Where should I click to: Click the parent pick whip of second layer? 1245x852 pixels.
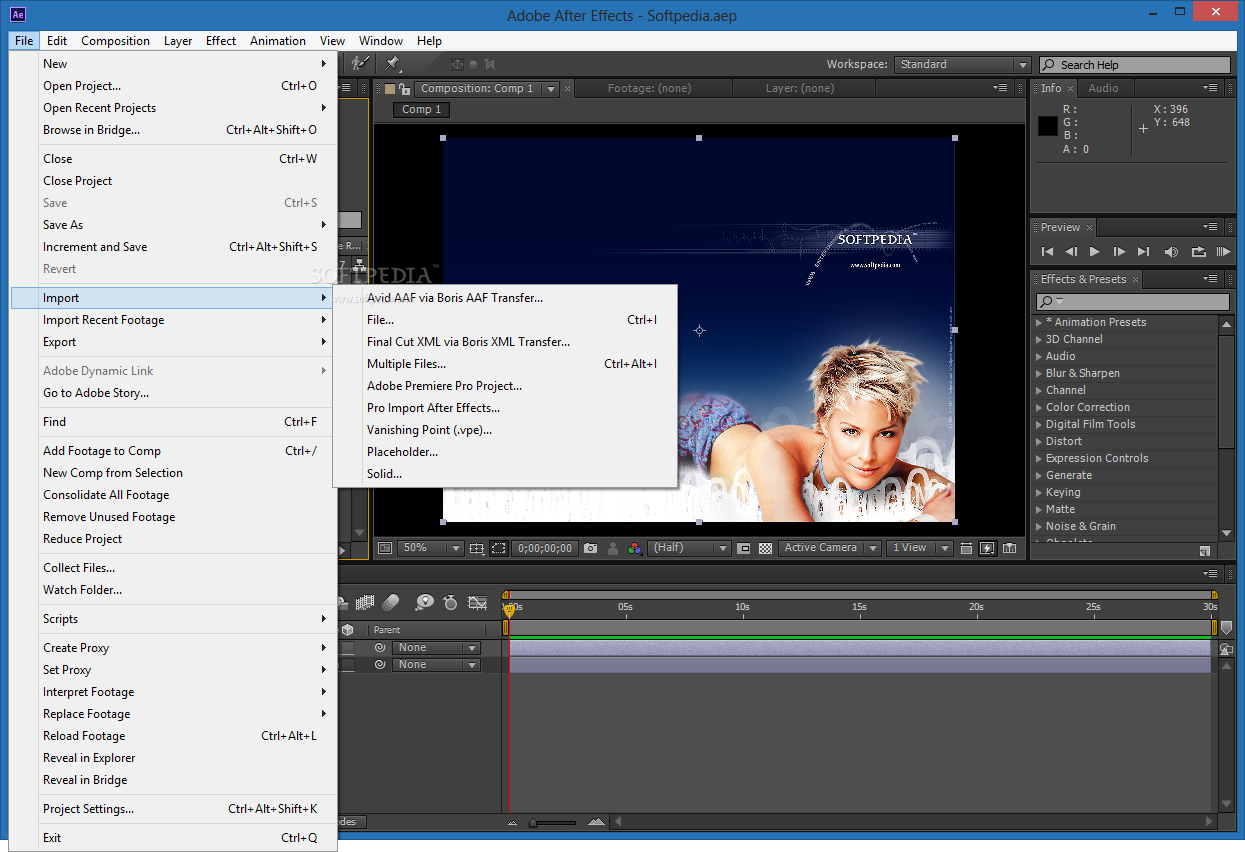point(379,664)
